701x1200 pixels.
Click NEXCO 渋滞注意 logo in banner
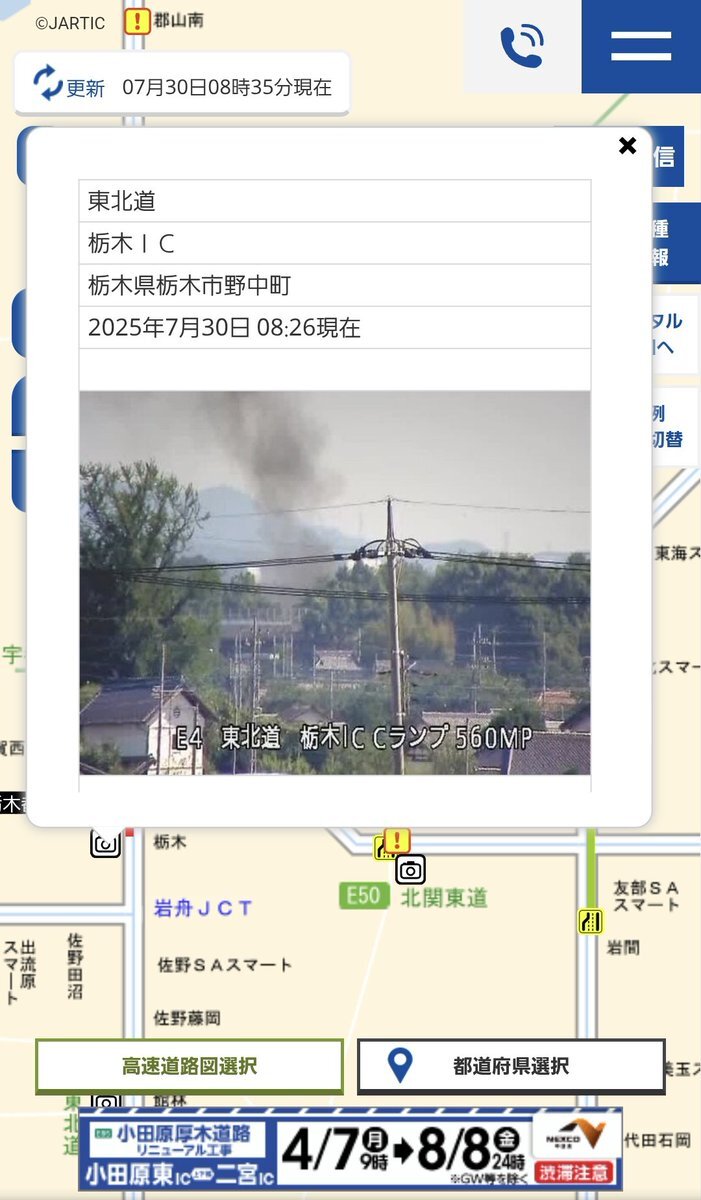click(x=576, y=1150)
